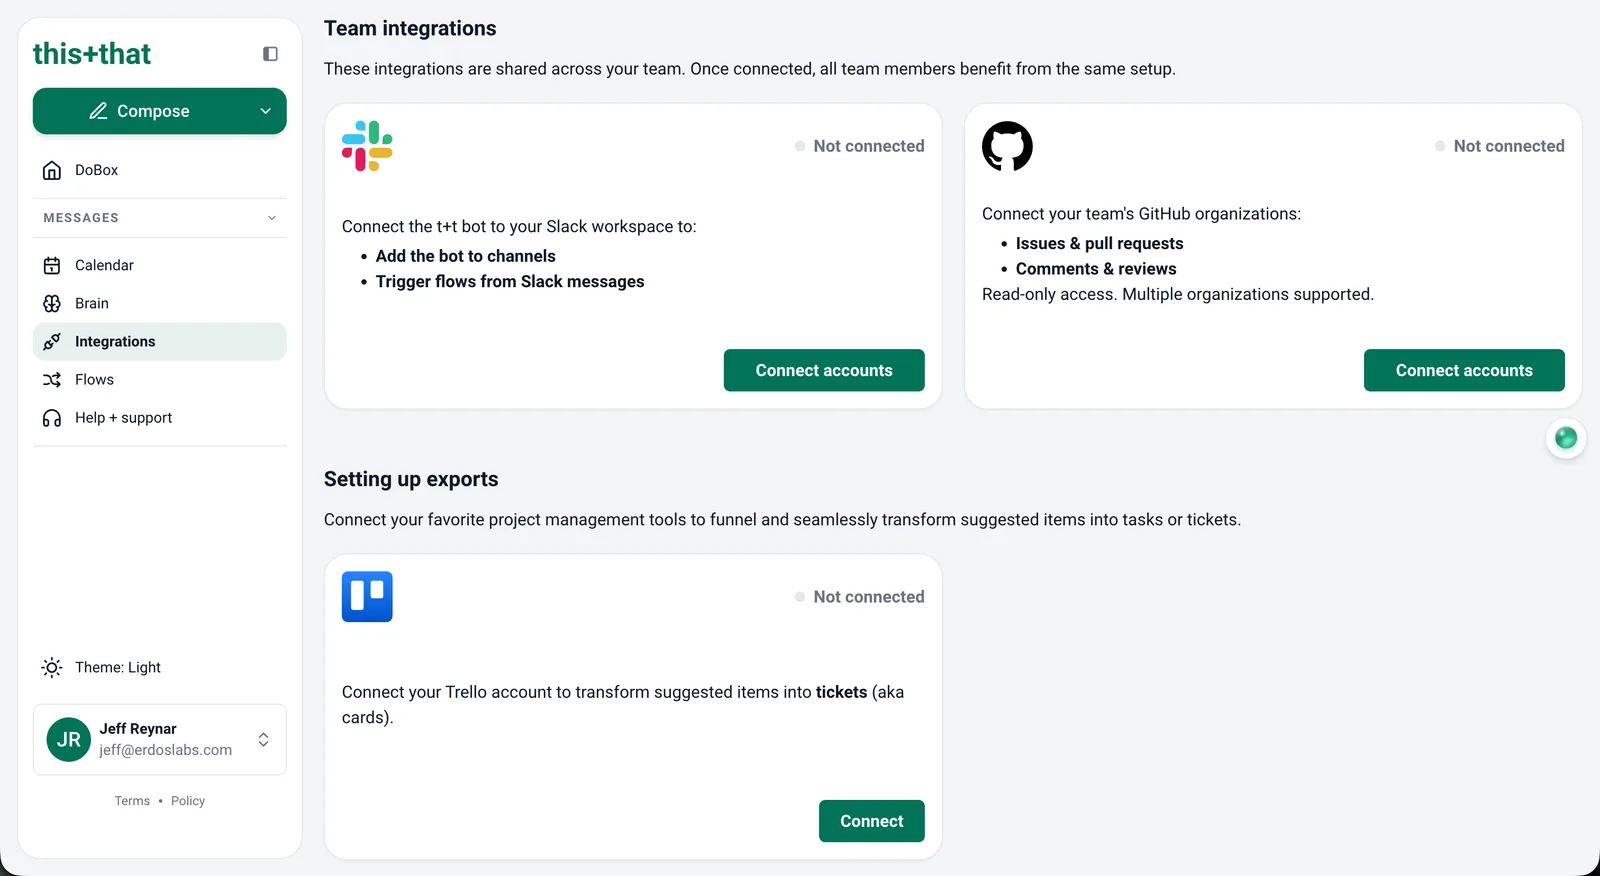The image size is (1600, 876).
Task: Collapse the Messages section chevron
Action: (x=272, y=218)
